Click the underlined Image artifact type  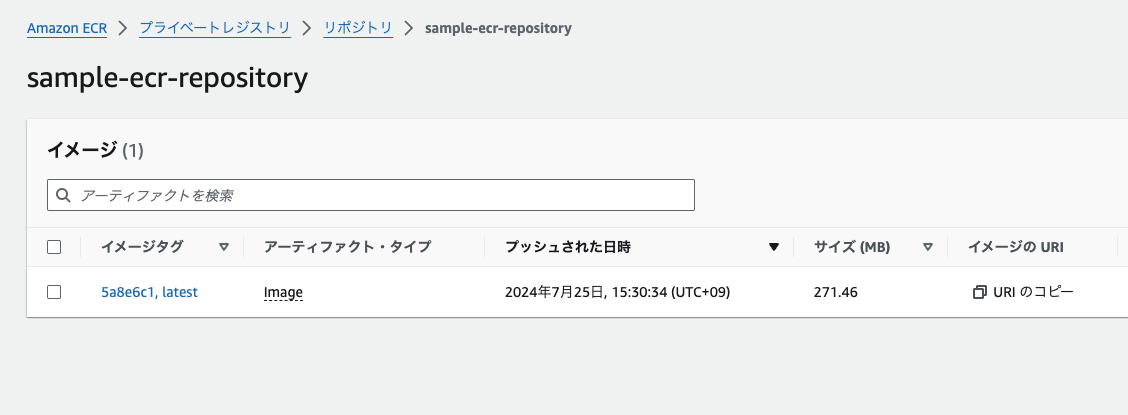(x=283, y=292)
